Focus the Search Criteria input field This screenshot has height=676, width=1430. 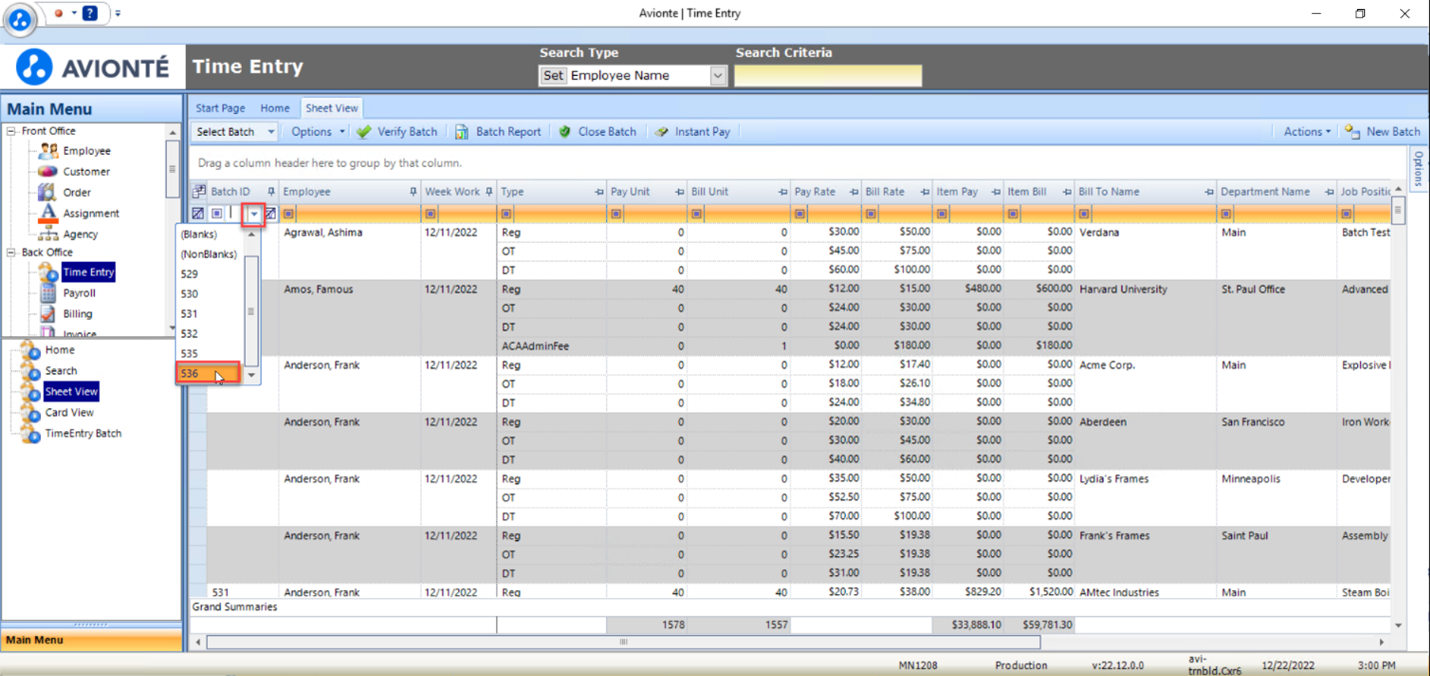click(828, 76)
